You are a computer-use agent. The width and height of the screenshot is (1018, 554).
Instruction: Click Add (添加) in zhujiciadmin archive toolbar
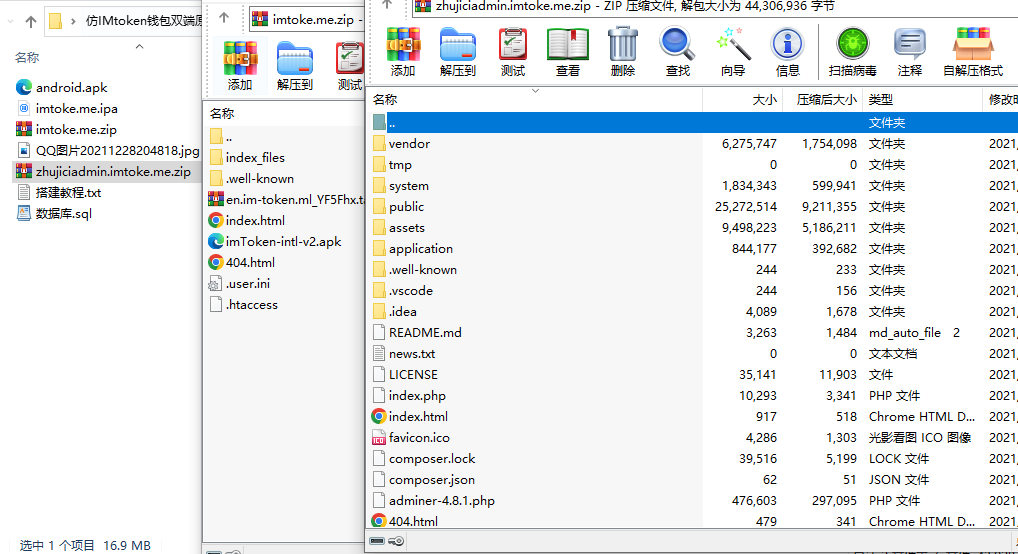click(403, 52)
